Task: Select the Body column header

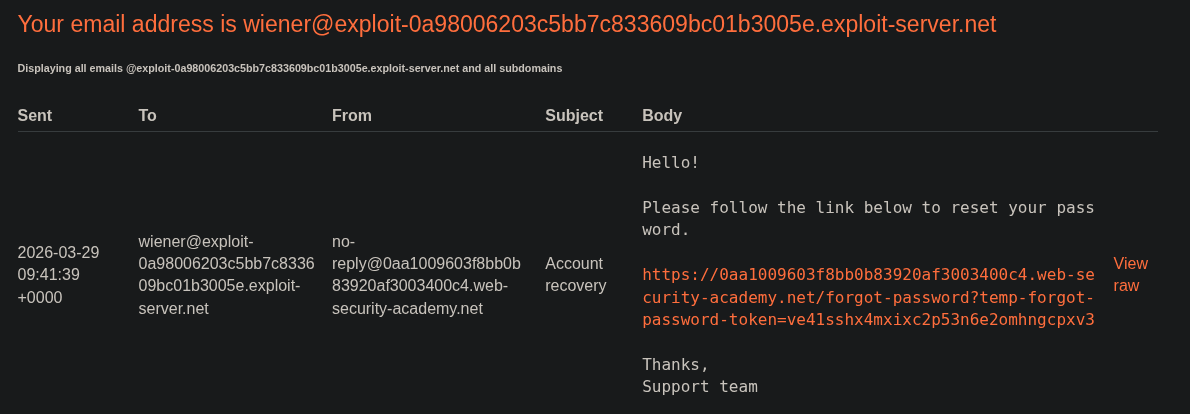Action: coord(661,115)
